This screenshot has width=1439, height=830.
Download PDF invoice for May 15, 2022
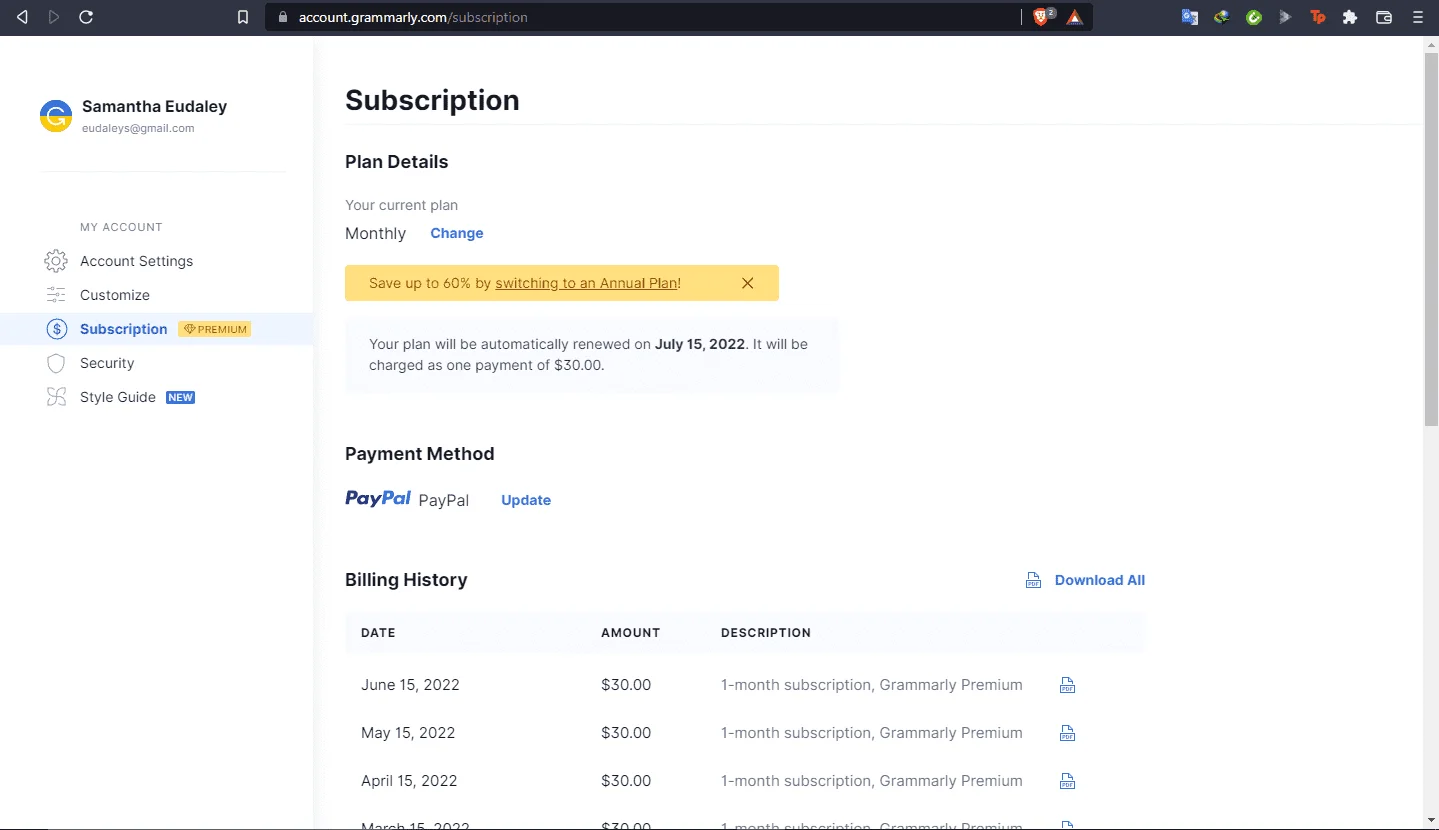1067,733
